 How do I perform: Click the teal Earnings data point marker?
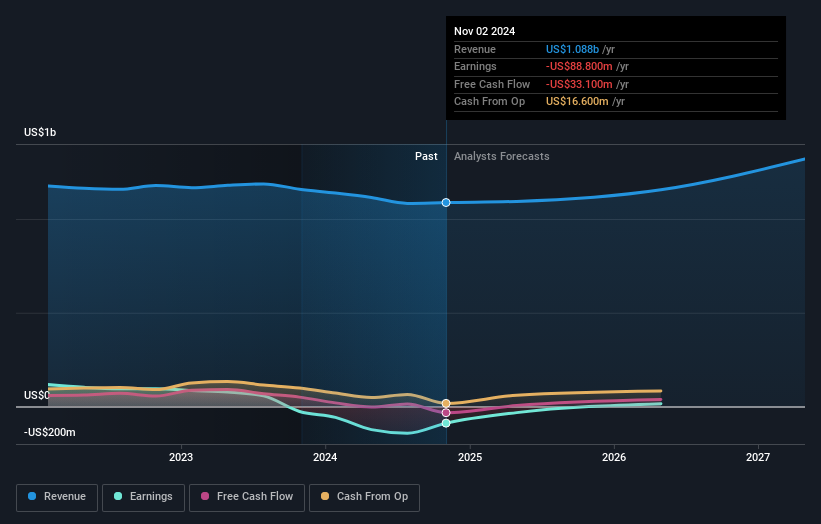point(446,423)
